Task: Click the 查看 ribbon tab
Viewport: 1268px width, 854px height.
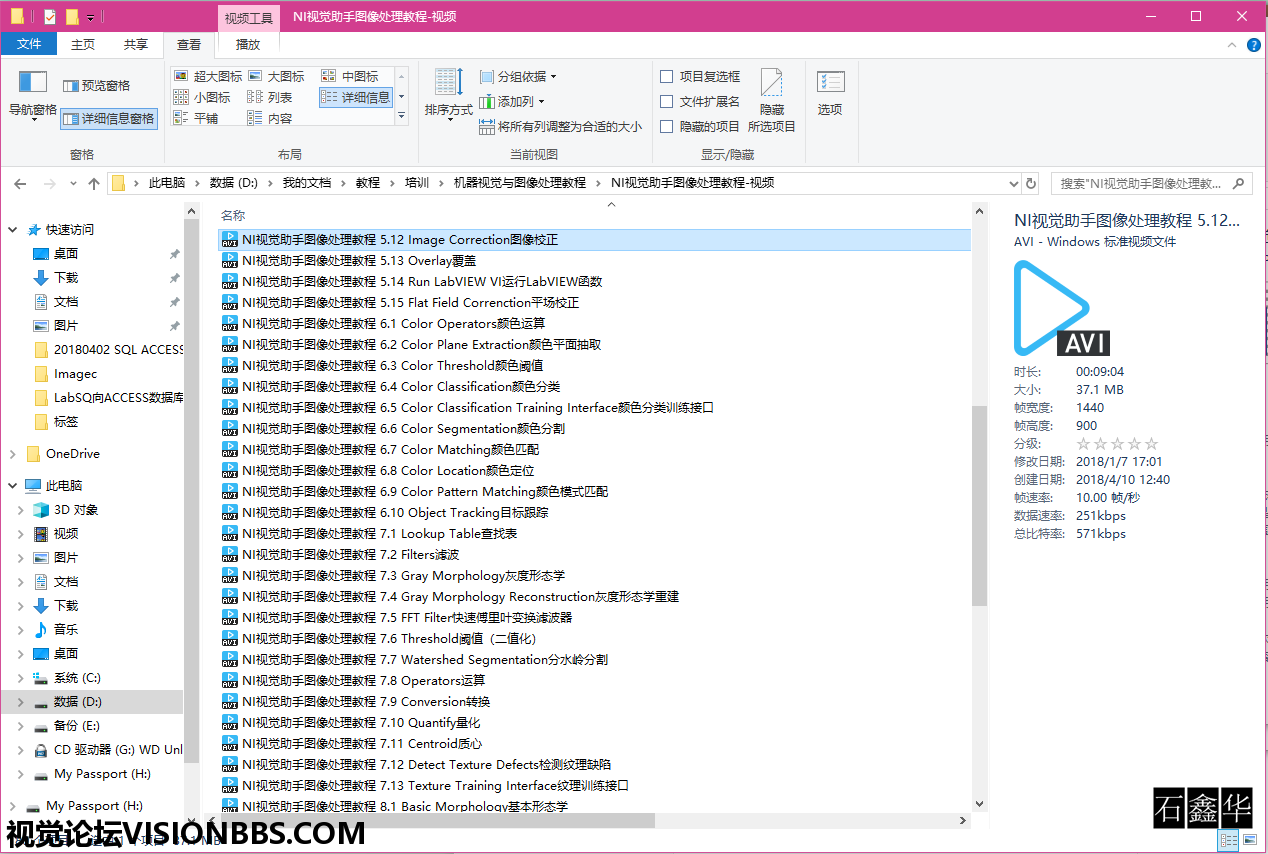Action: pos(189,44)
